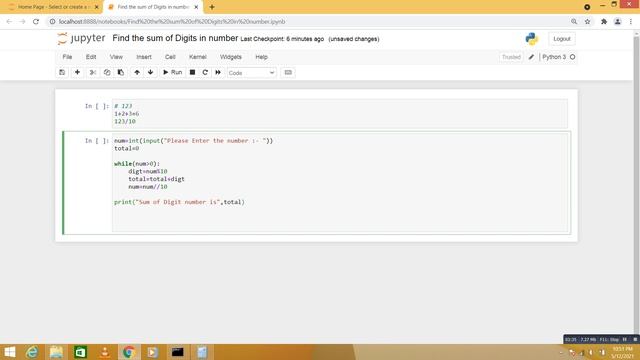Close the Home Page browser tab

[97, 7]
